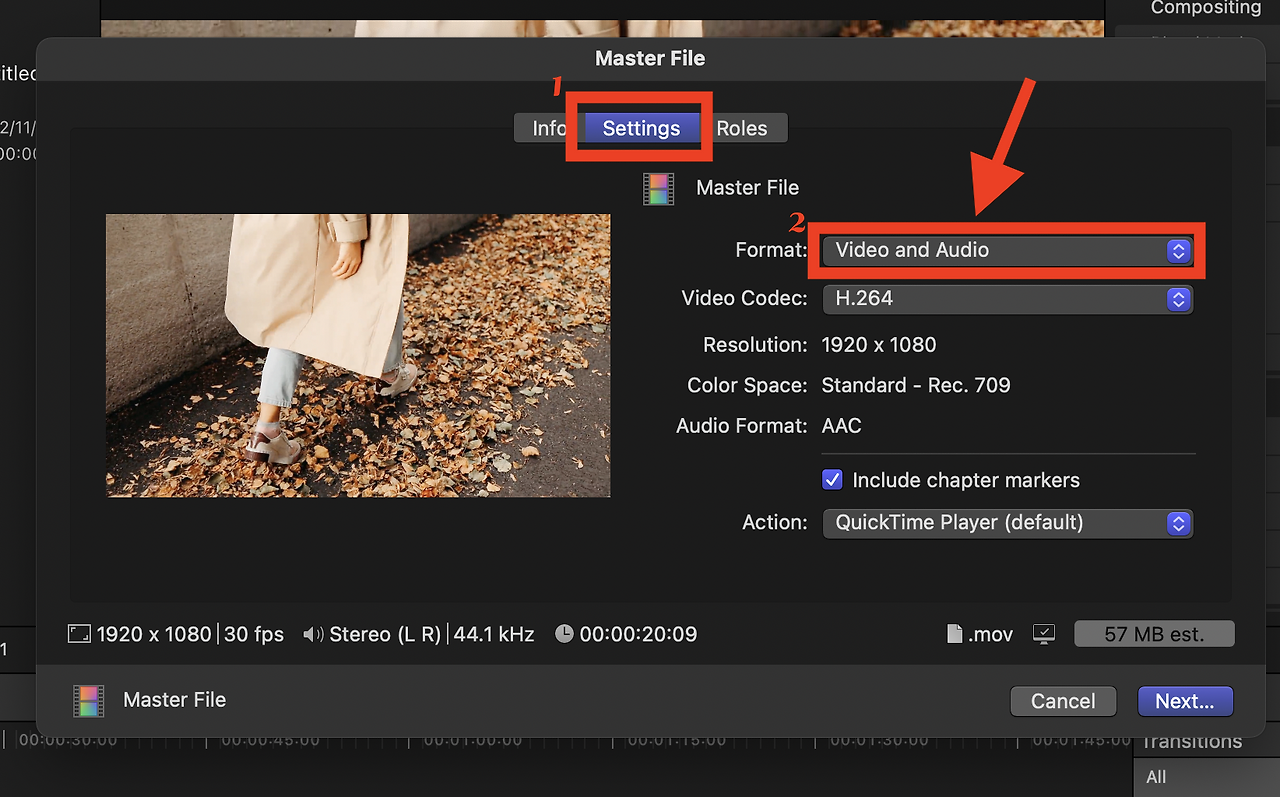1280x797 pixels.
Task: Open the Action dropdown
Action: 1007,523
